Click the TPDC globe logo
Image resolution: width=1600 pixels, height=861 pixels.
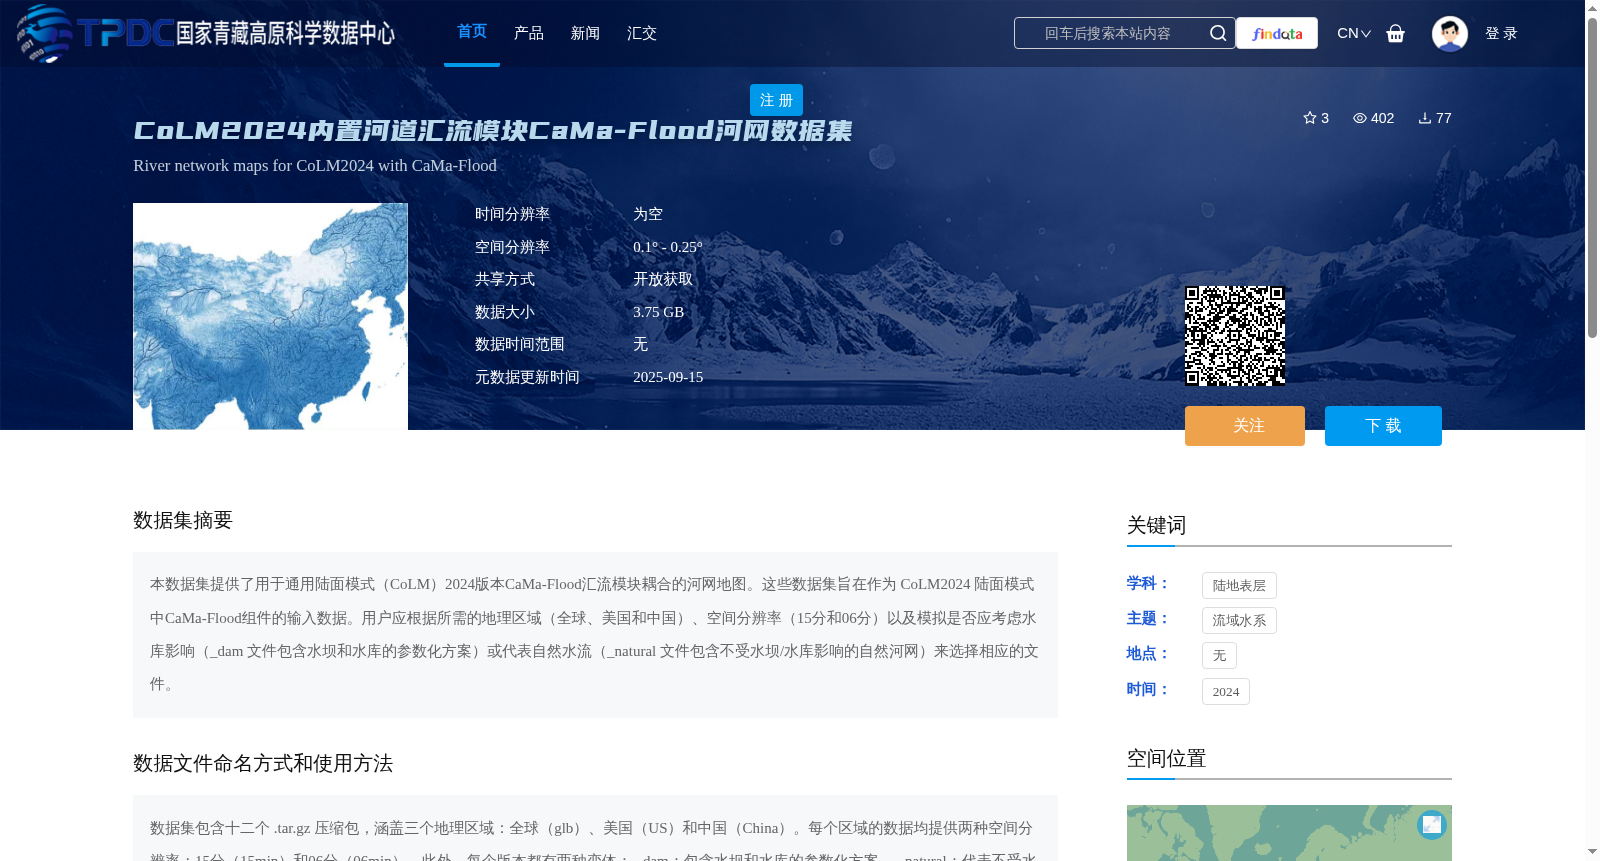pyautogui.click(x=44, y=33)
